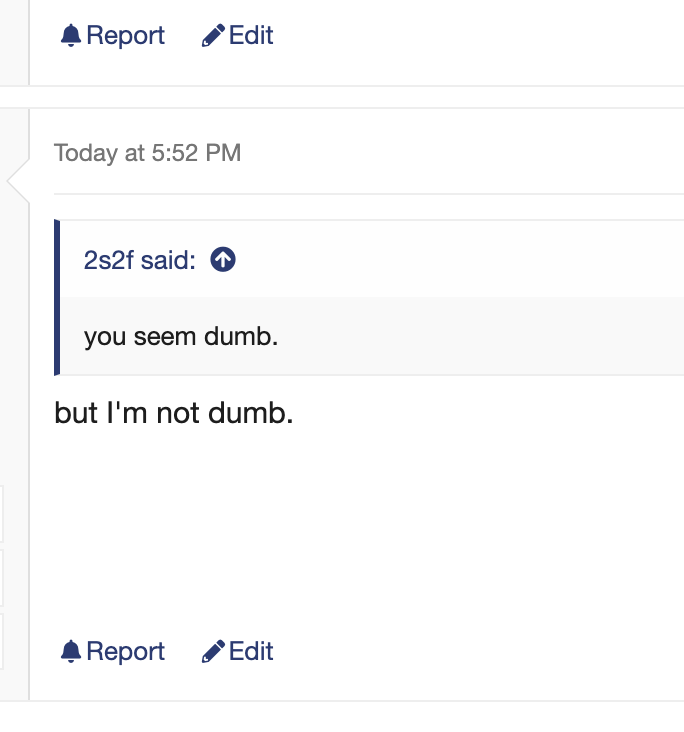Click the quote header bar containing "2s2f said:"
This screenshot has width=684, height=732.
(372, 259)
